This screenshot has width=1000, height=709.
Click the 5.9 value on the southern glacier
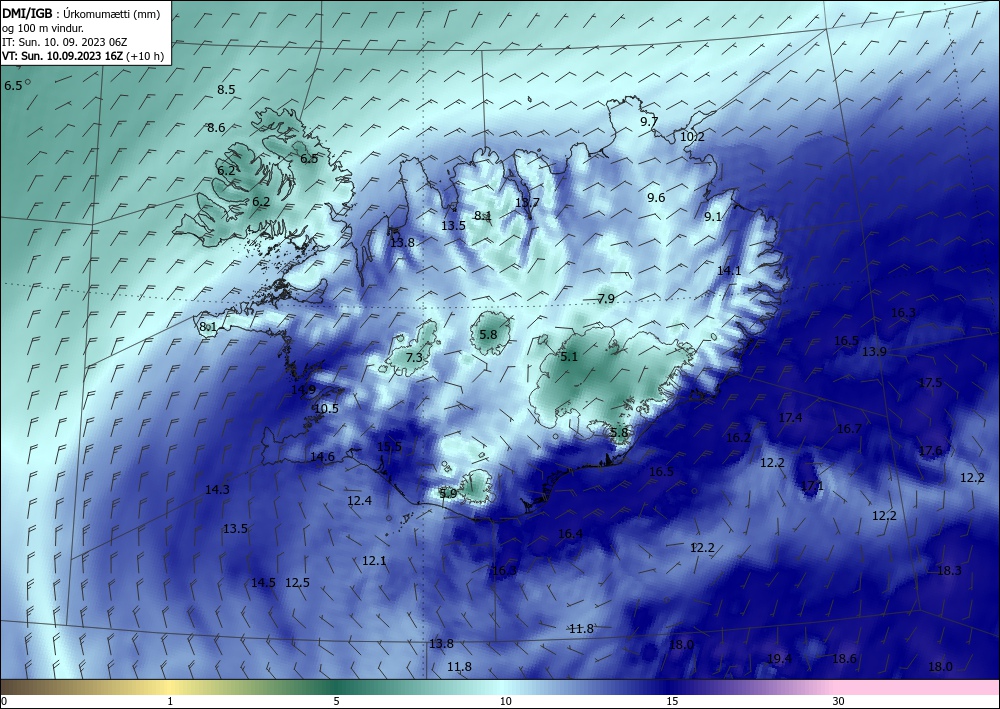(x=448, y=493)
